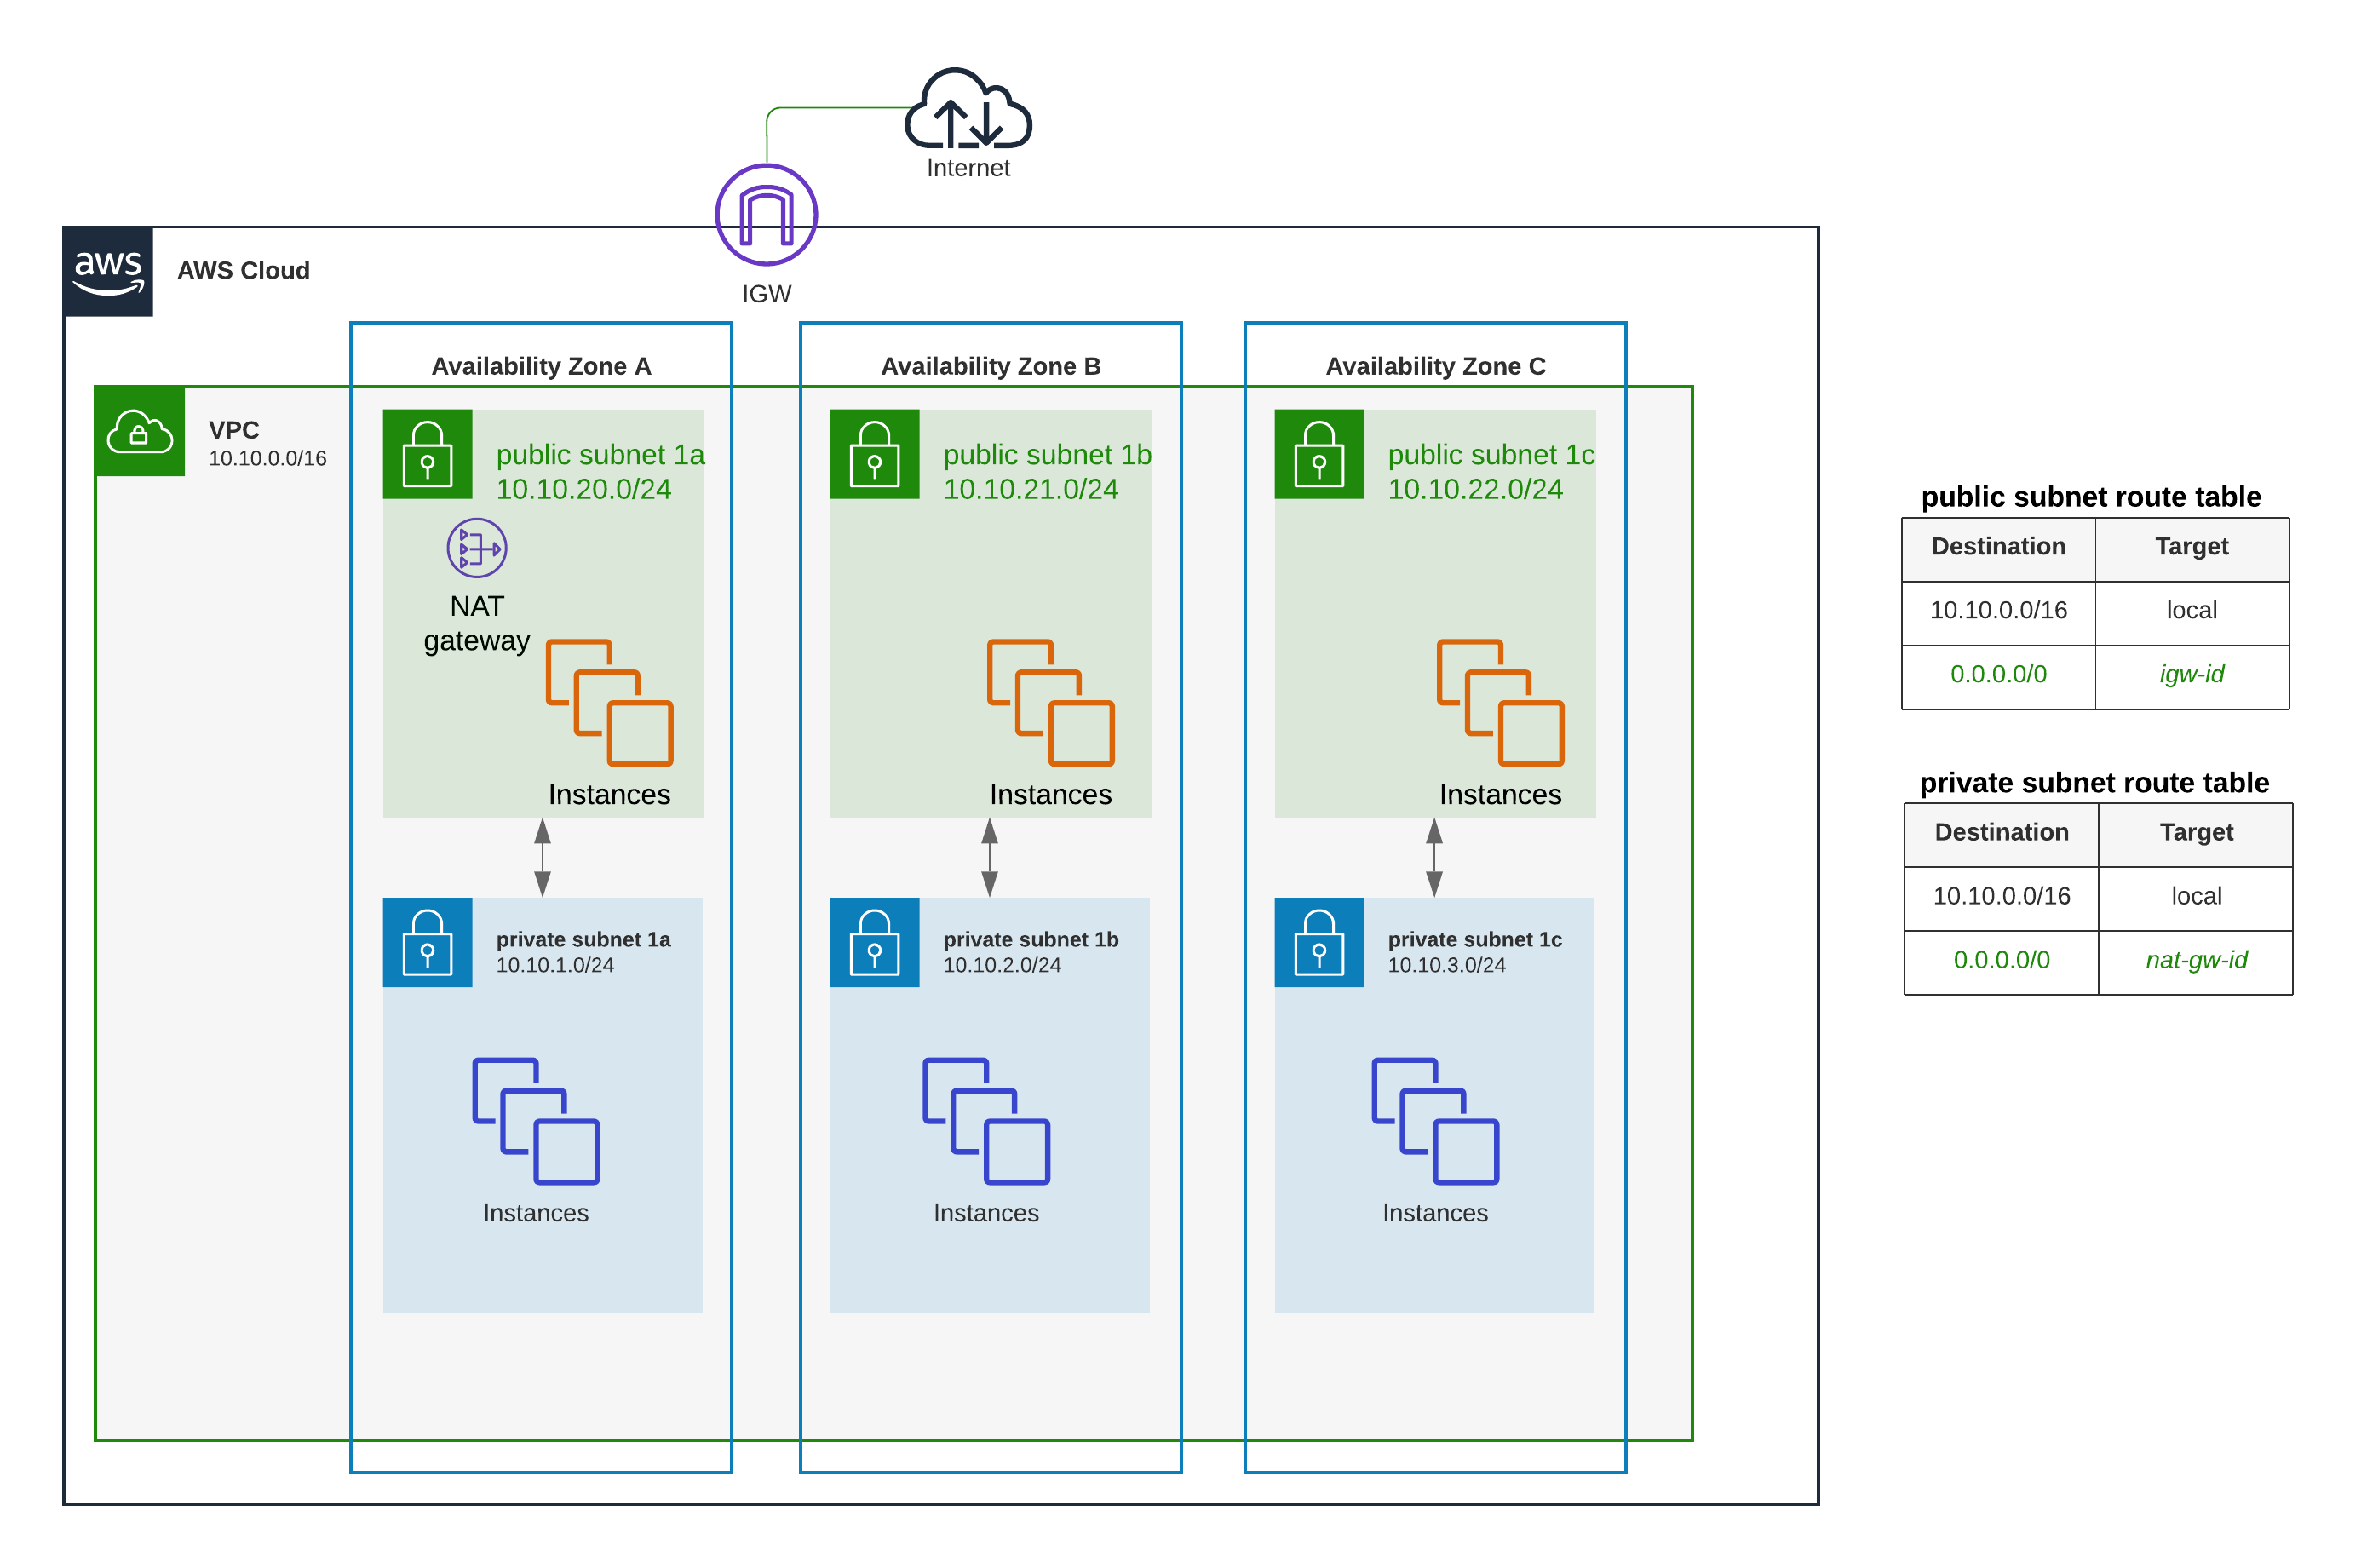Click private subnet 1b lock icon
Image resolution: width=2367 pixels, height=1568 pixels.
click(874, 942)
